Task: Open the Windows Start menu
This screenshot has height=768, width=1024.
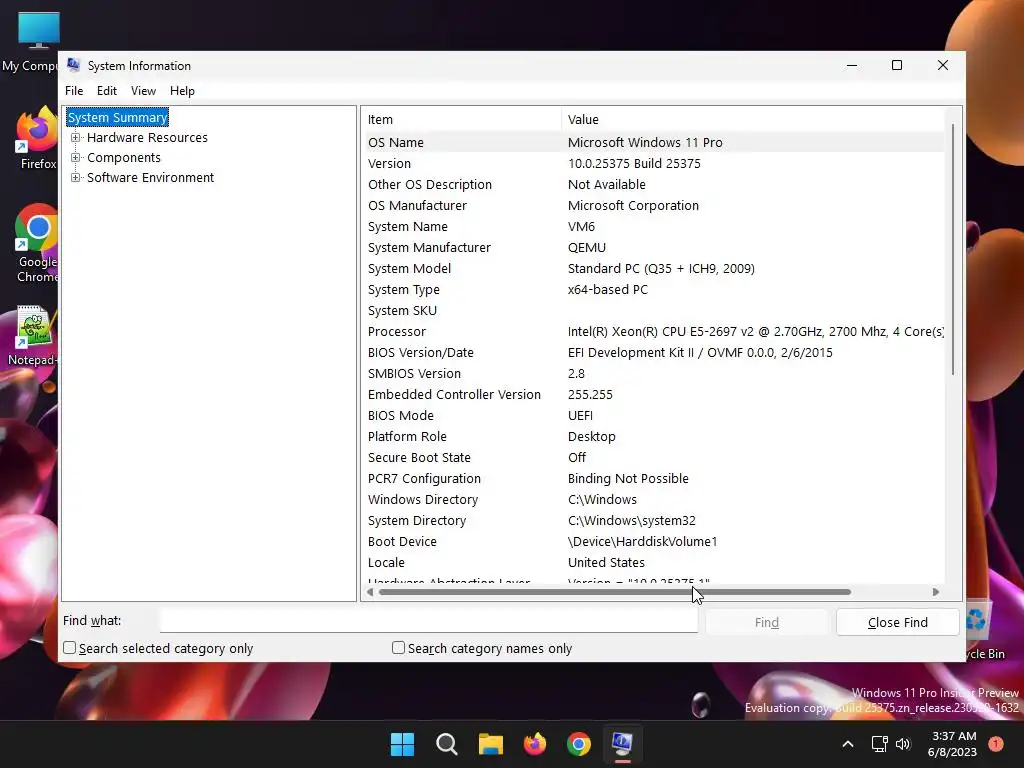Action: coord(402,744)
